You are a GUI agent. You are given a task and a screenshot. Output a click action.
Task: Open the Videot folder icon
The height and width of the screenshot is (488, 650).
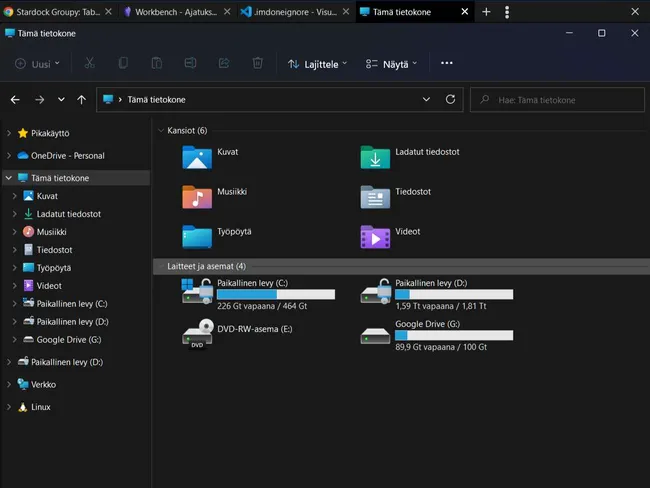pyautogui.click(x=375, y=237)
